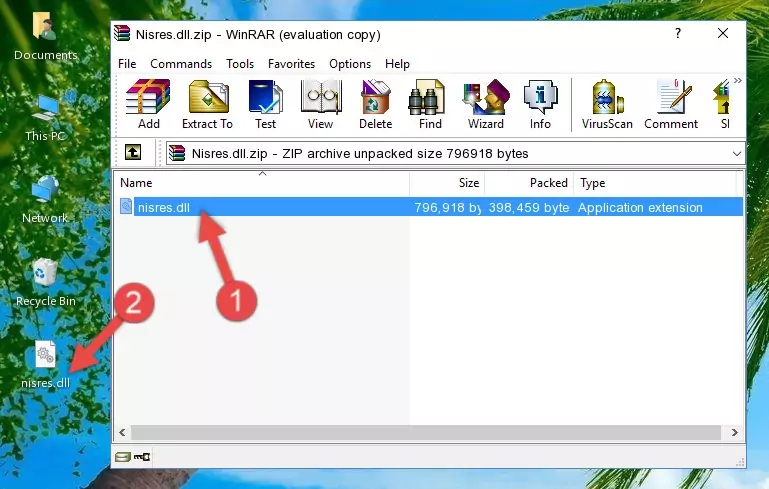Go up one folder level
The height and width of the screenshot is (489, 769).
tap(133, 153)
